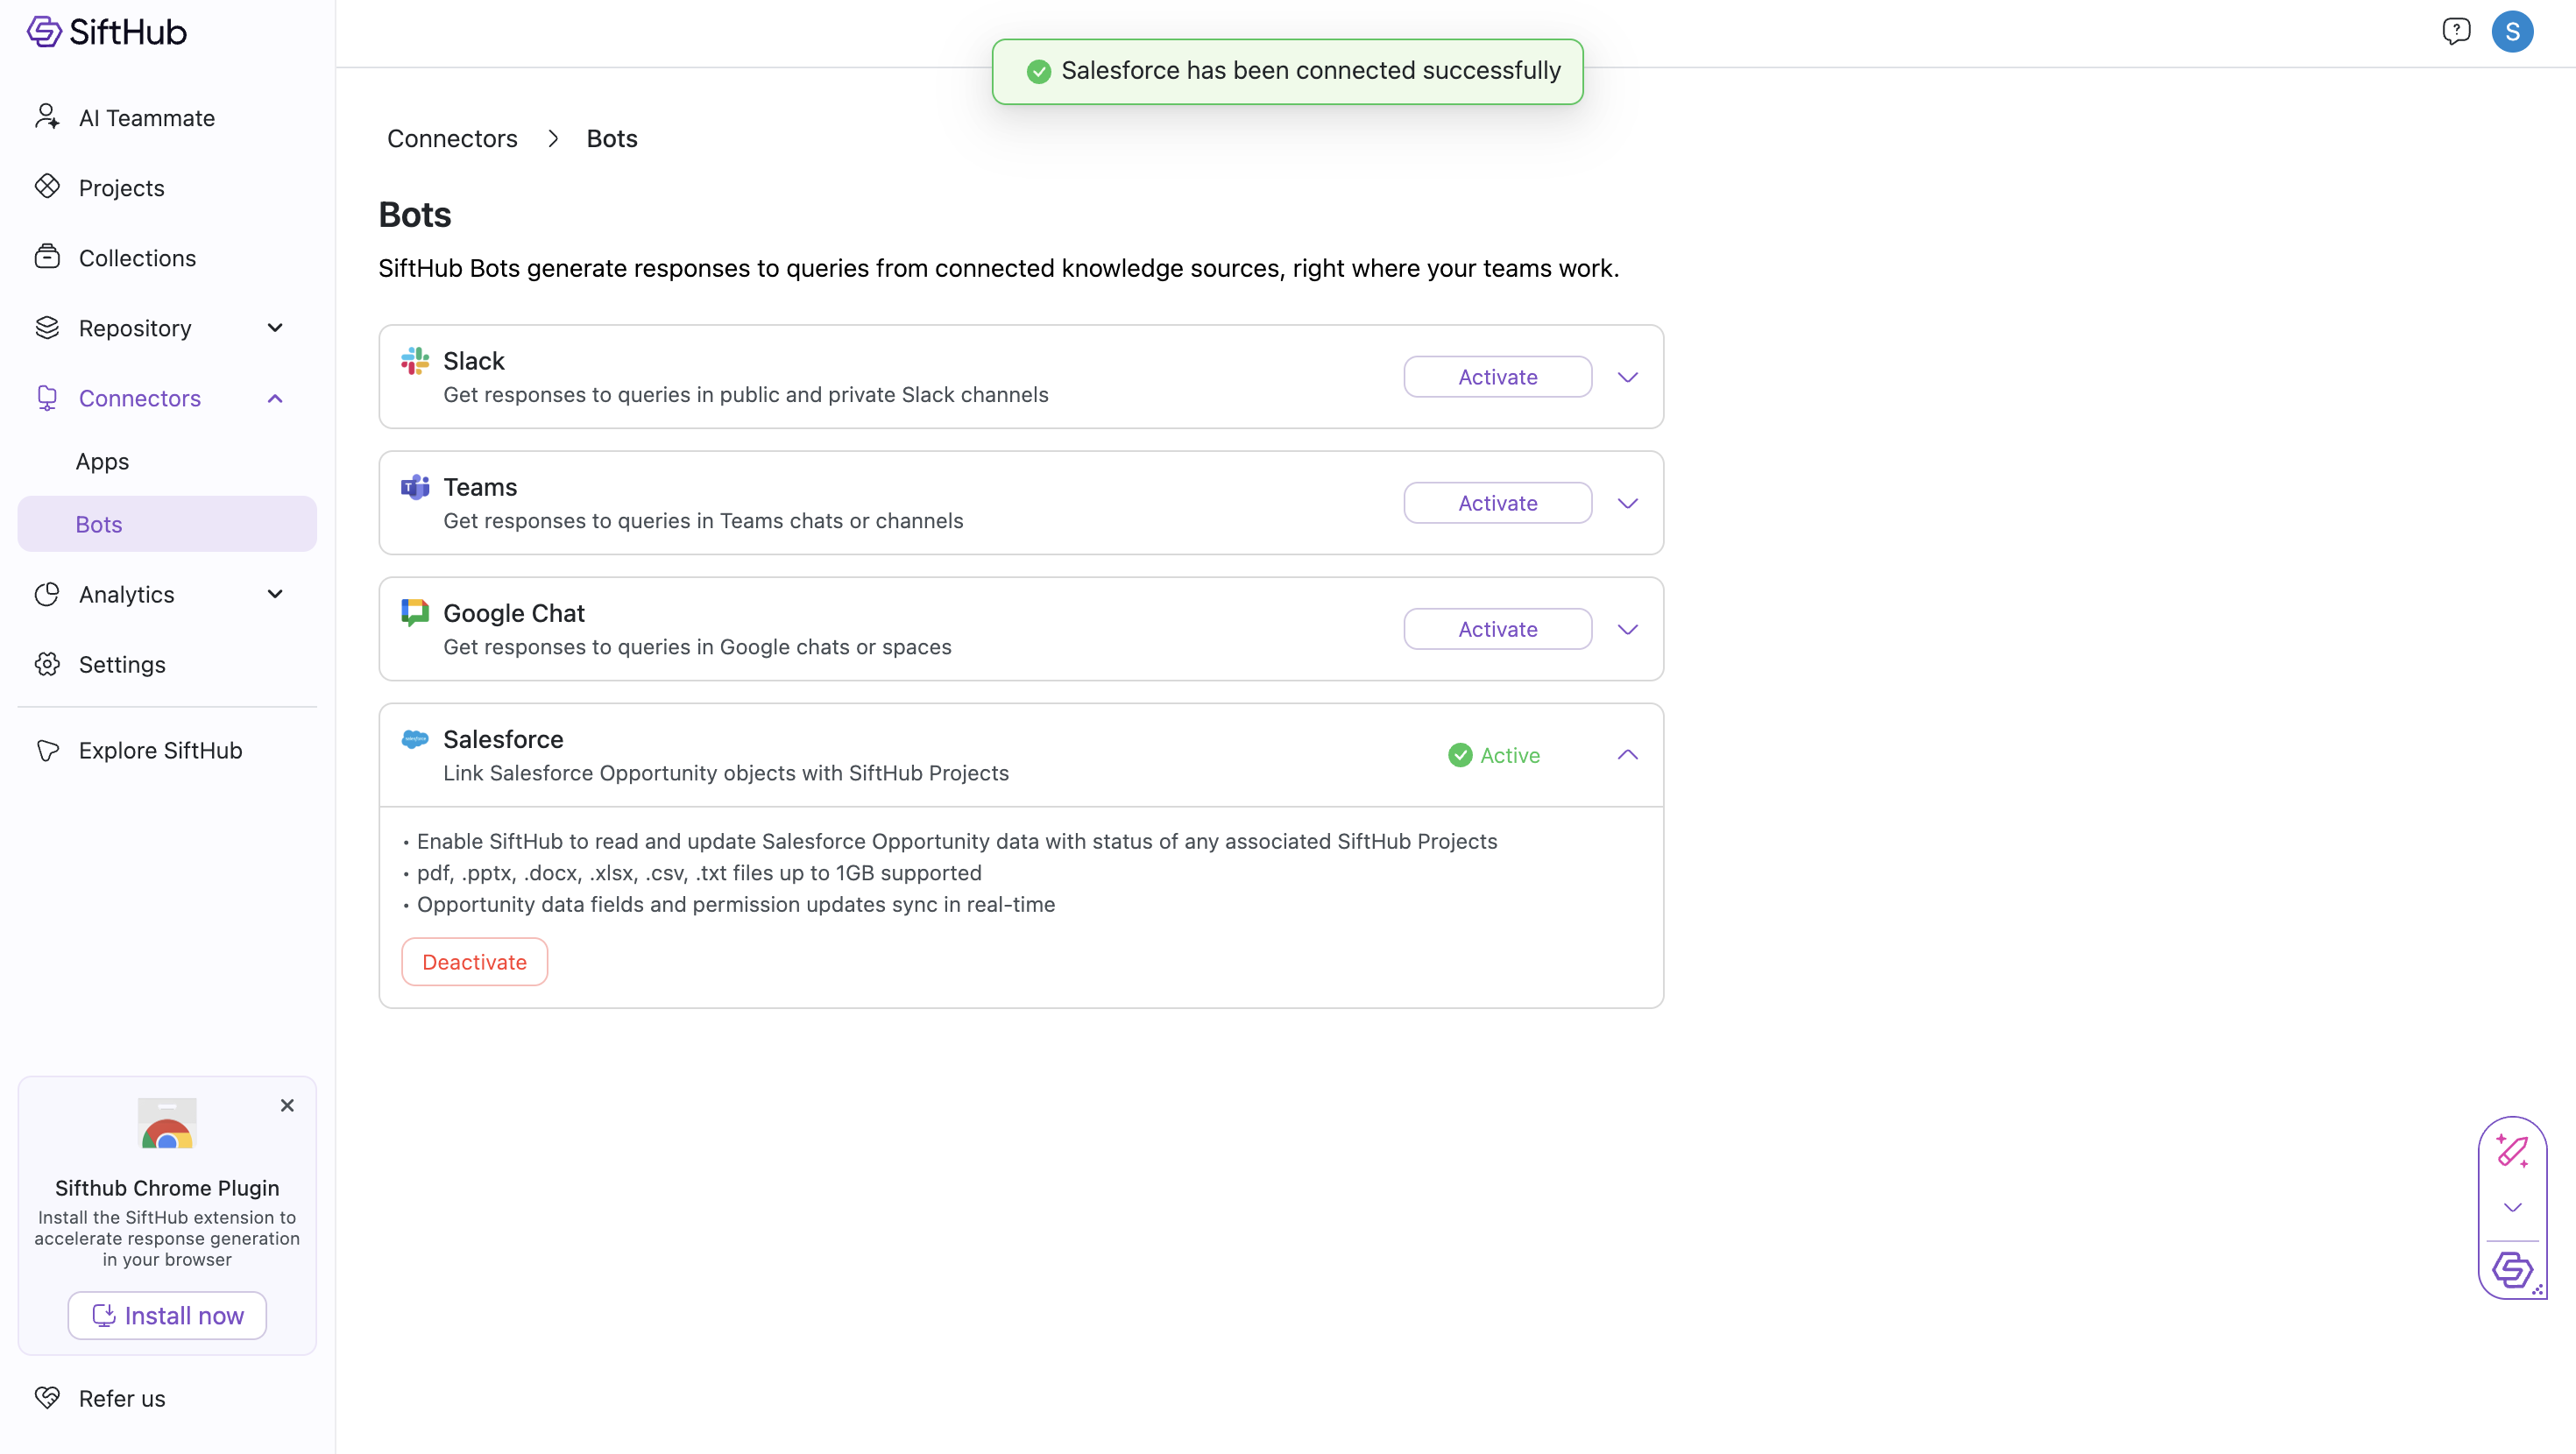Click the SiftHub logo

pyautogui.click(x=106, y=32)
